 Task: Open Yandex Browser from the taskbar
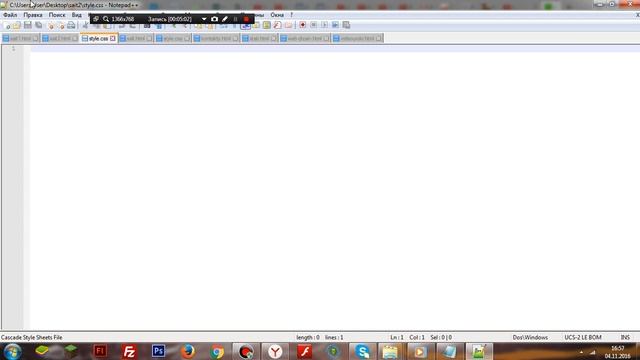coord(276,351)
